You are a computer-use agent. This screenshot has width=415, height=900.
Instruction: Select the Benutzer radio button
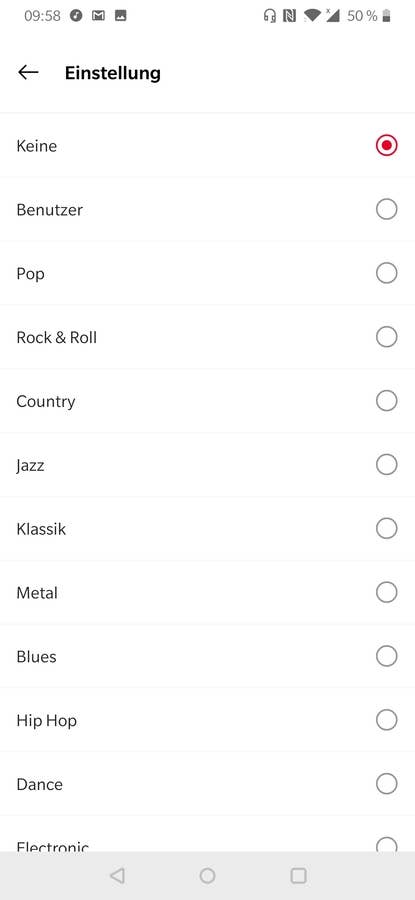tap(386, 210)
